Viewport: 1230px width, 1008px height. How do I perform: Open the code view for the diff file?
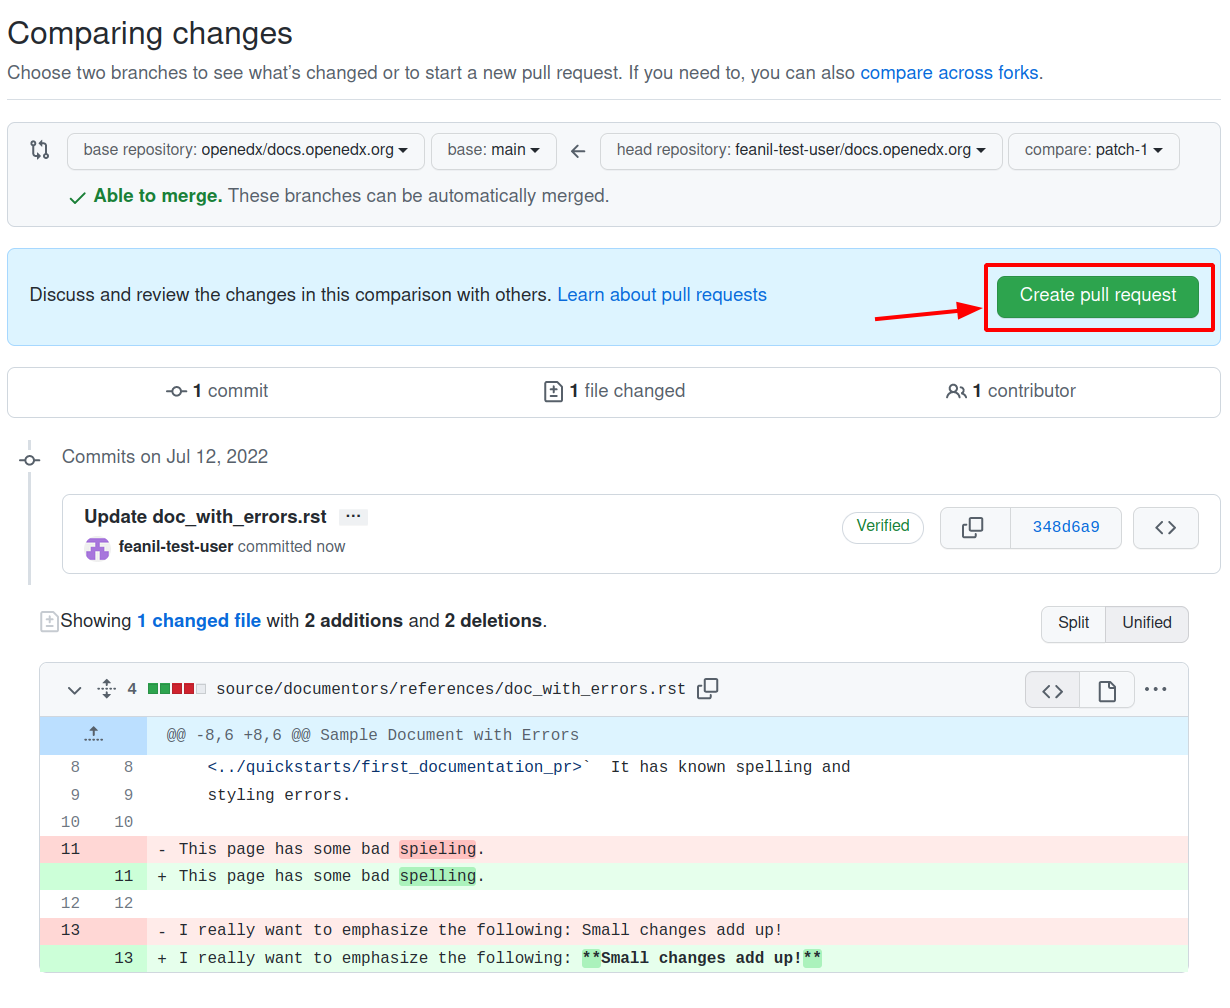click(x=1052, y=689)
